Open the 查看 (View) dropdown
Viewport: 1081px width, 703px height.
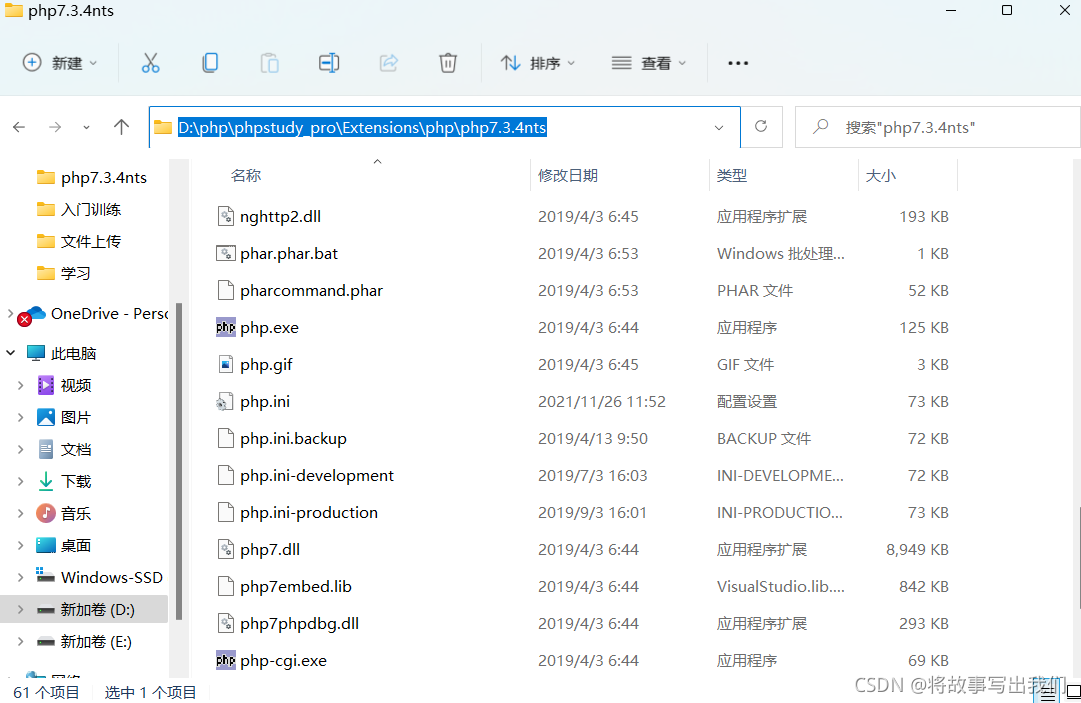pyautogui.click(x=649, y=63)
